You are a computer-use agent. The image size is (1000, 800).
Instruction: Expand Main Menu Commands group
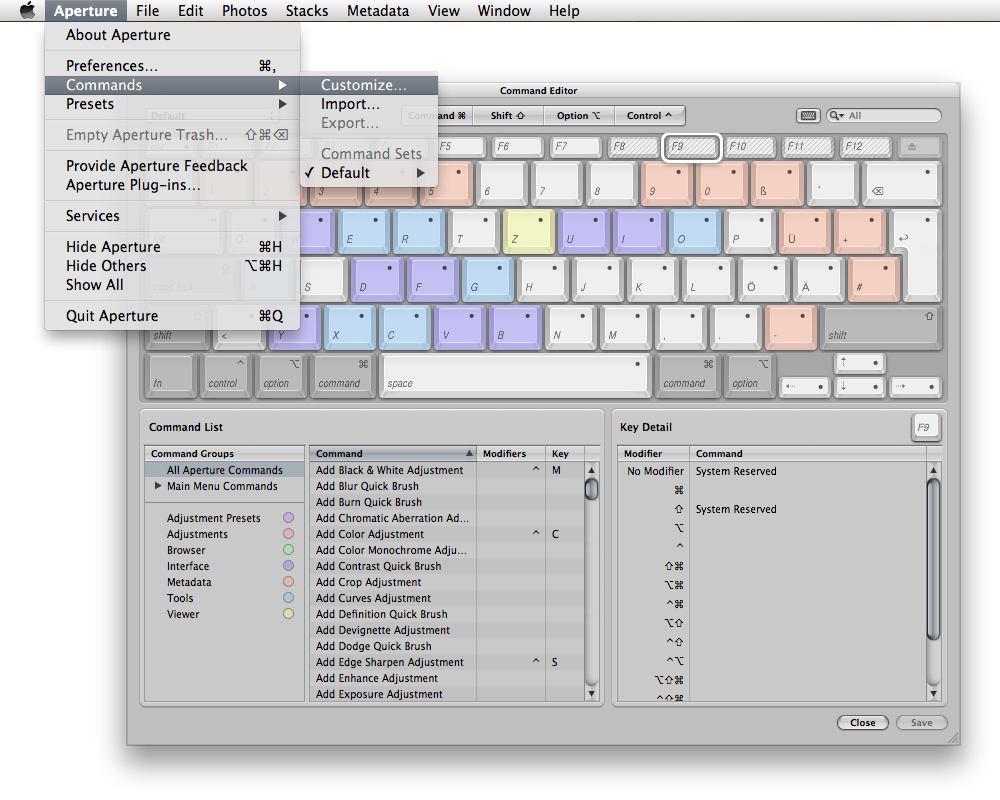(x=158, y=486)
